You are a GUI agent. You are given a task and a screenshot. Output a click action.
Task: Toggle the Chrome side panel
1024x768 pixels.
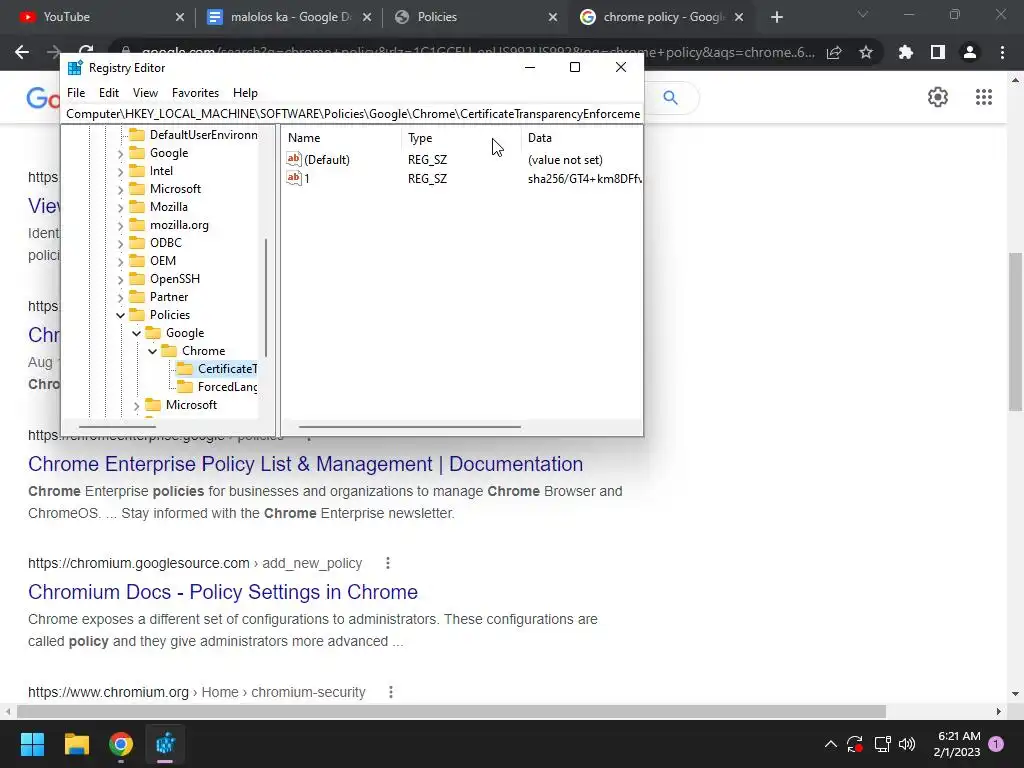coord(938,52)
